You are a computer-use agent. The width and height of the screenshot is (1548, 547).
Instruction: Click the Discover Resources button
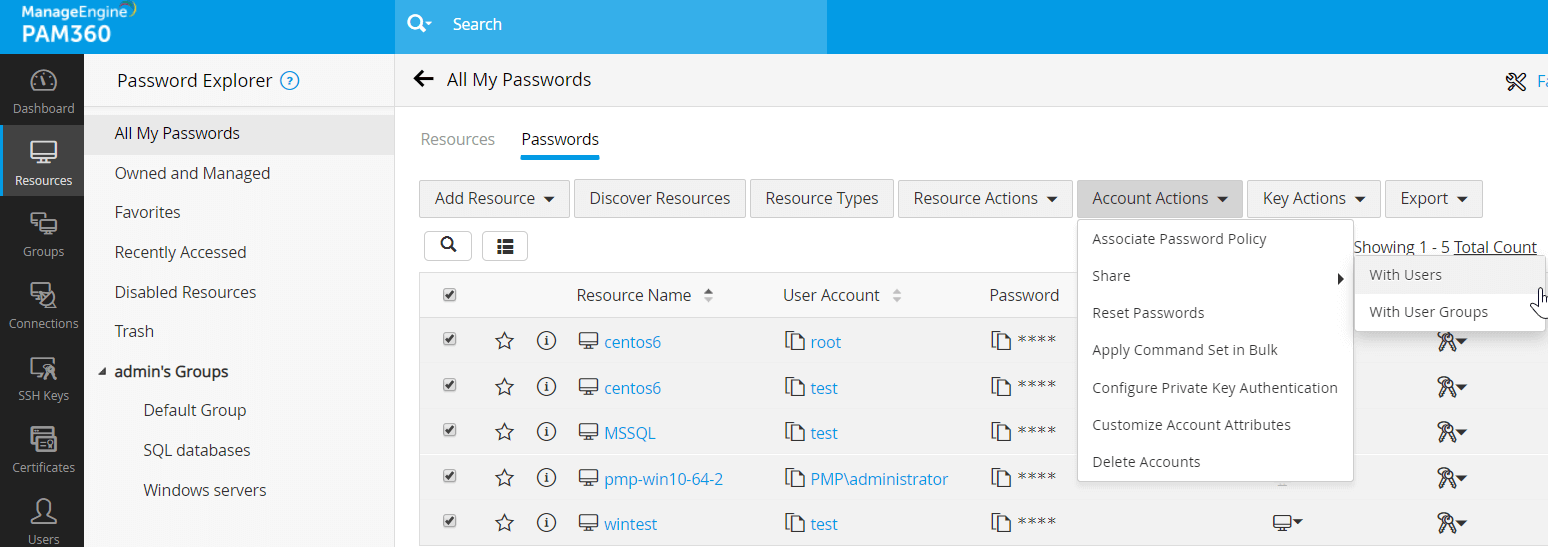tap(659, 199)
